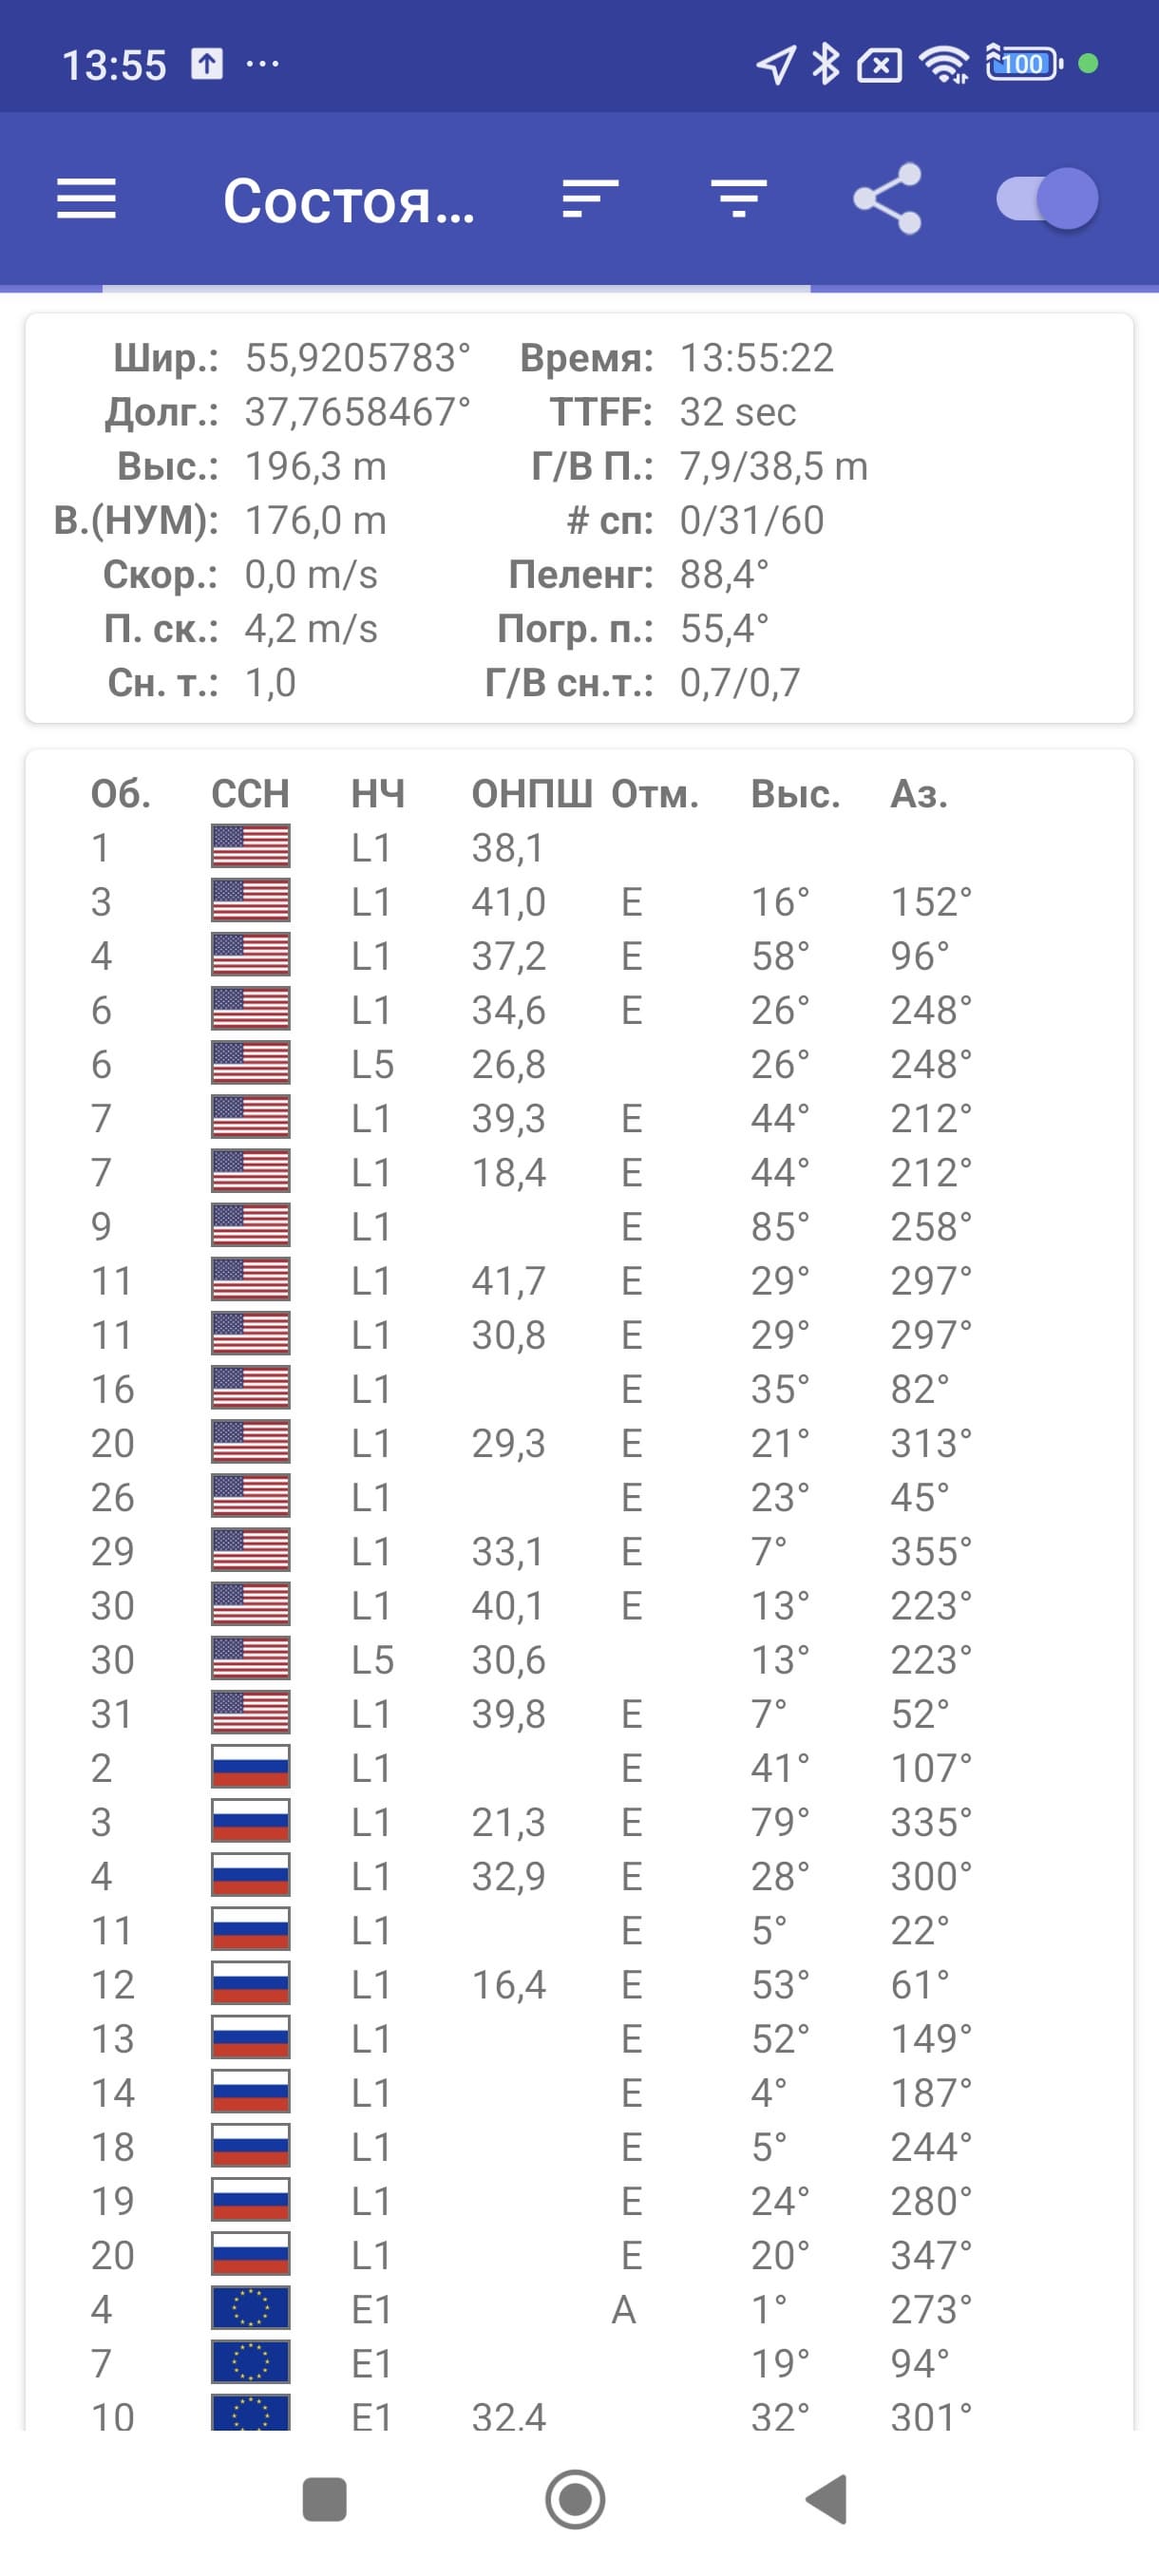The height and width of the screenshot is (2576, 1159).
Task: Open the sort satellites menu
Action: (590, 199)
